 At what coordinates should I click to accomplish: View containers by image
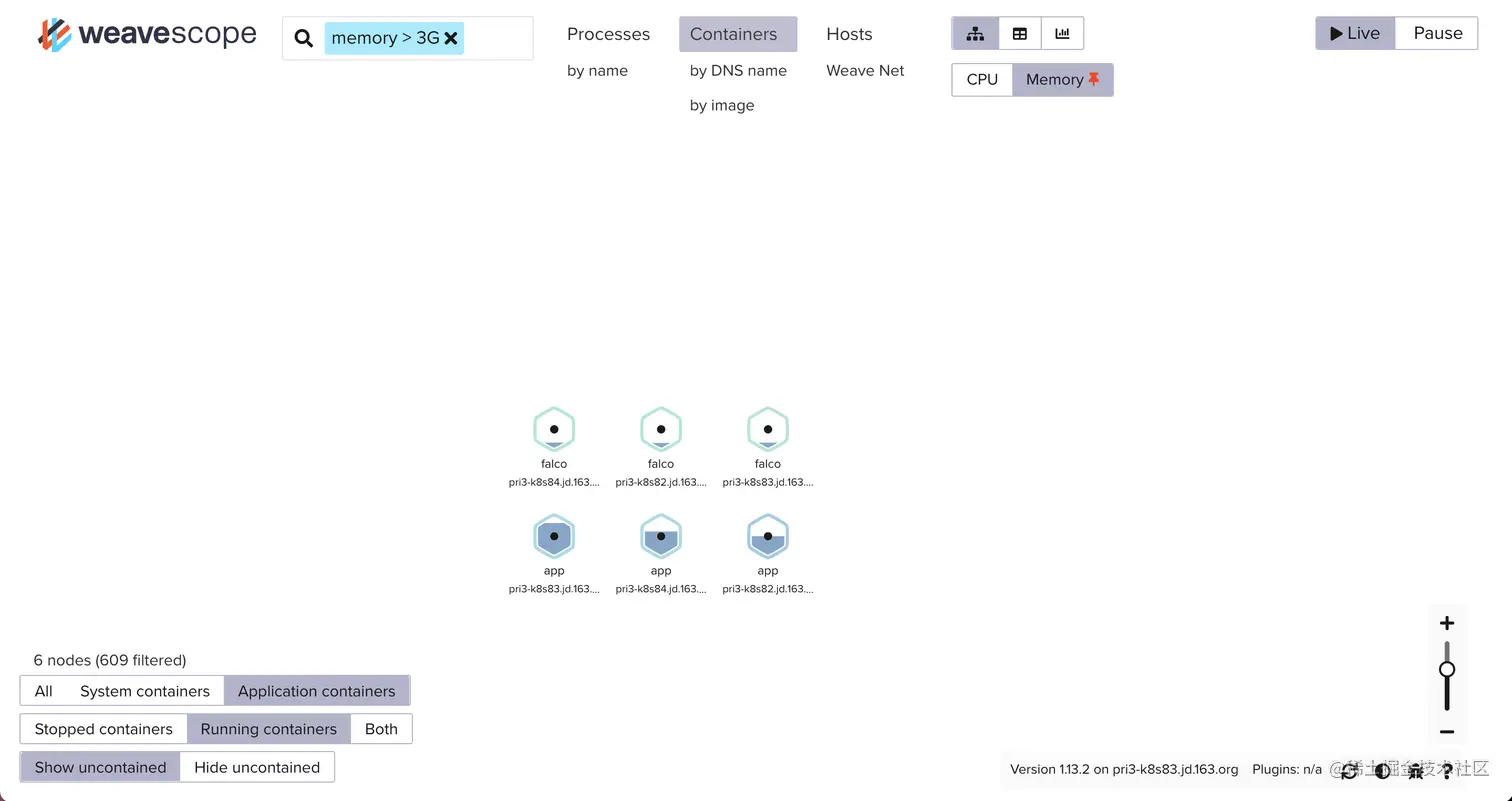pos(722,105)
